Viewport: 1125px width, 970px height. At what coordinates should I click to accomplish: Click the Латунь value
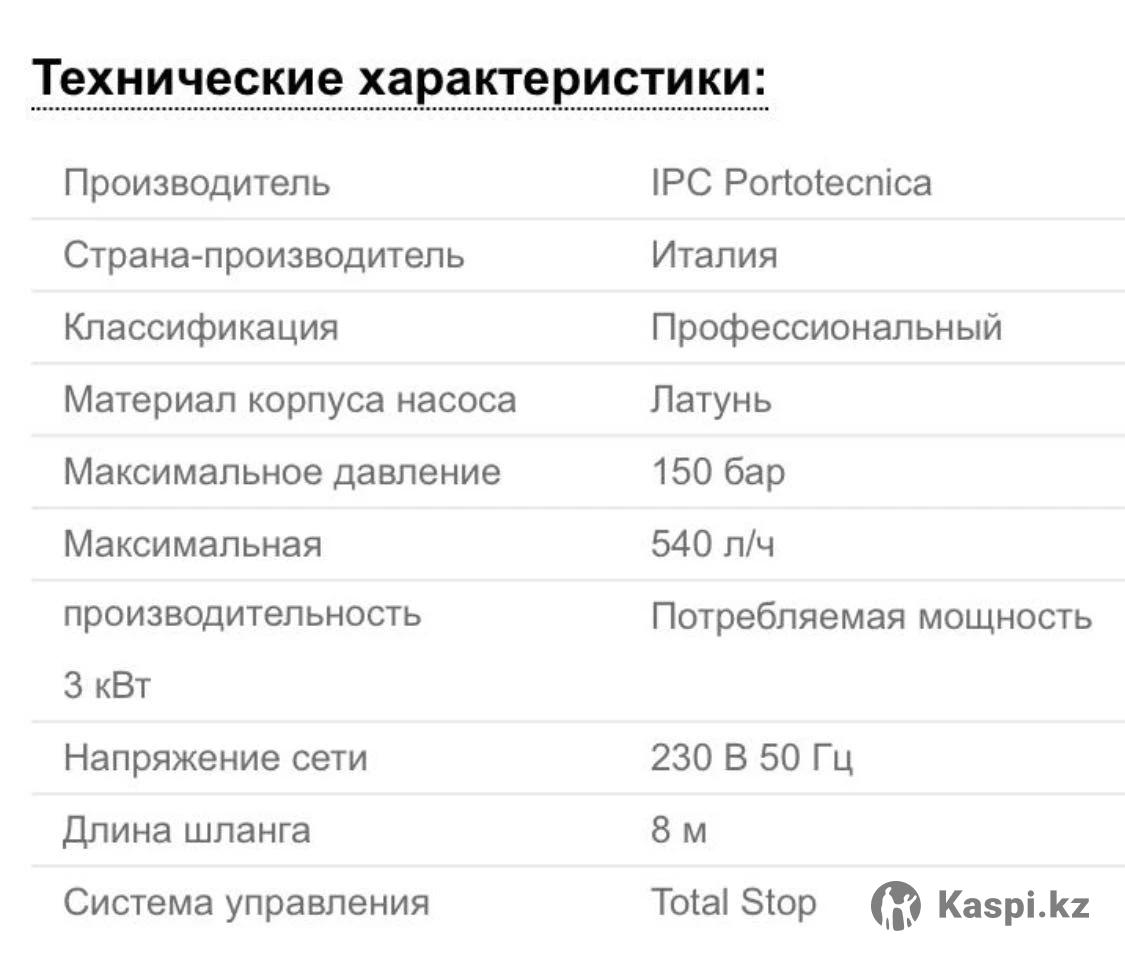pyautogui.click(x=711, y=400)
